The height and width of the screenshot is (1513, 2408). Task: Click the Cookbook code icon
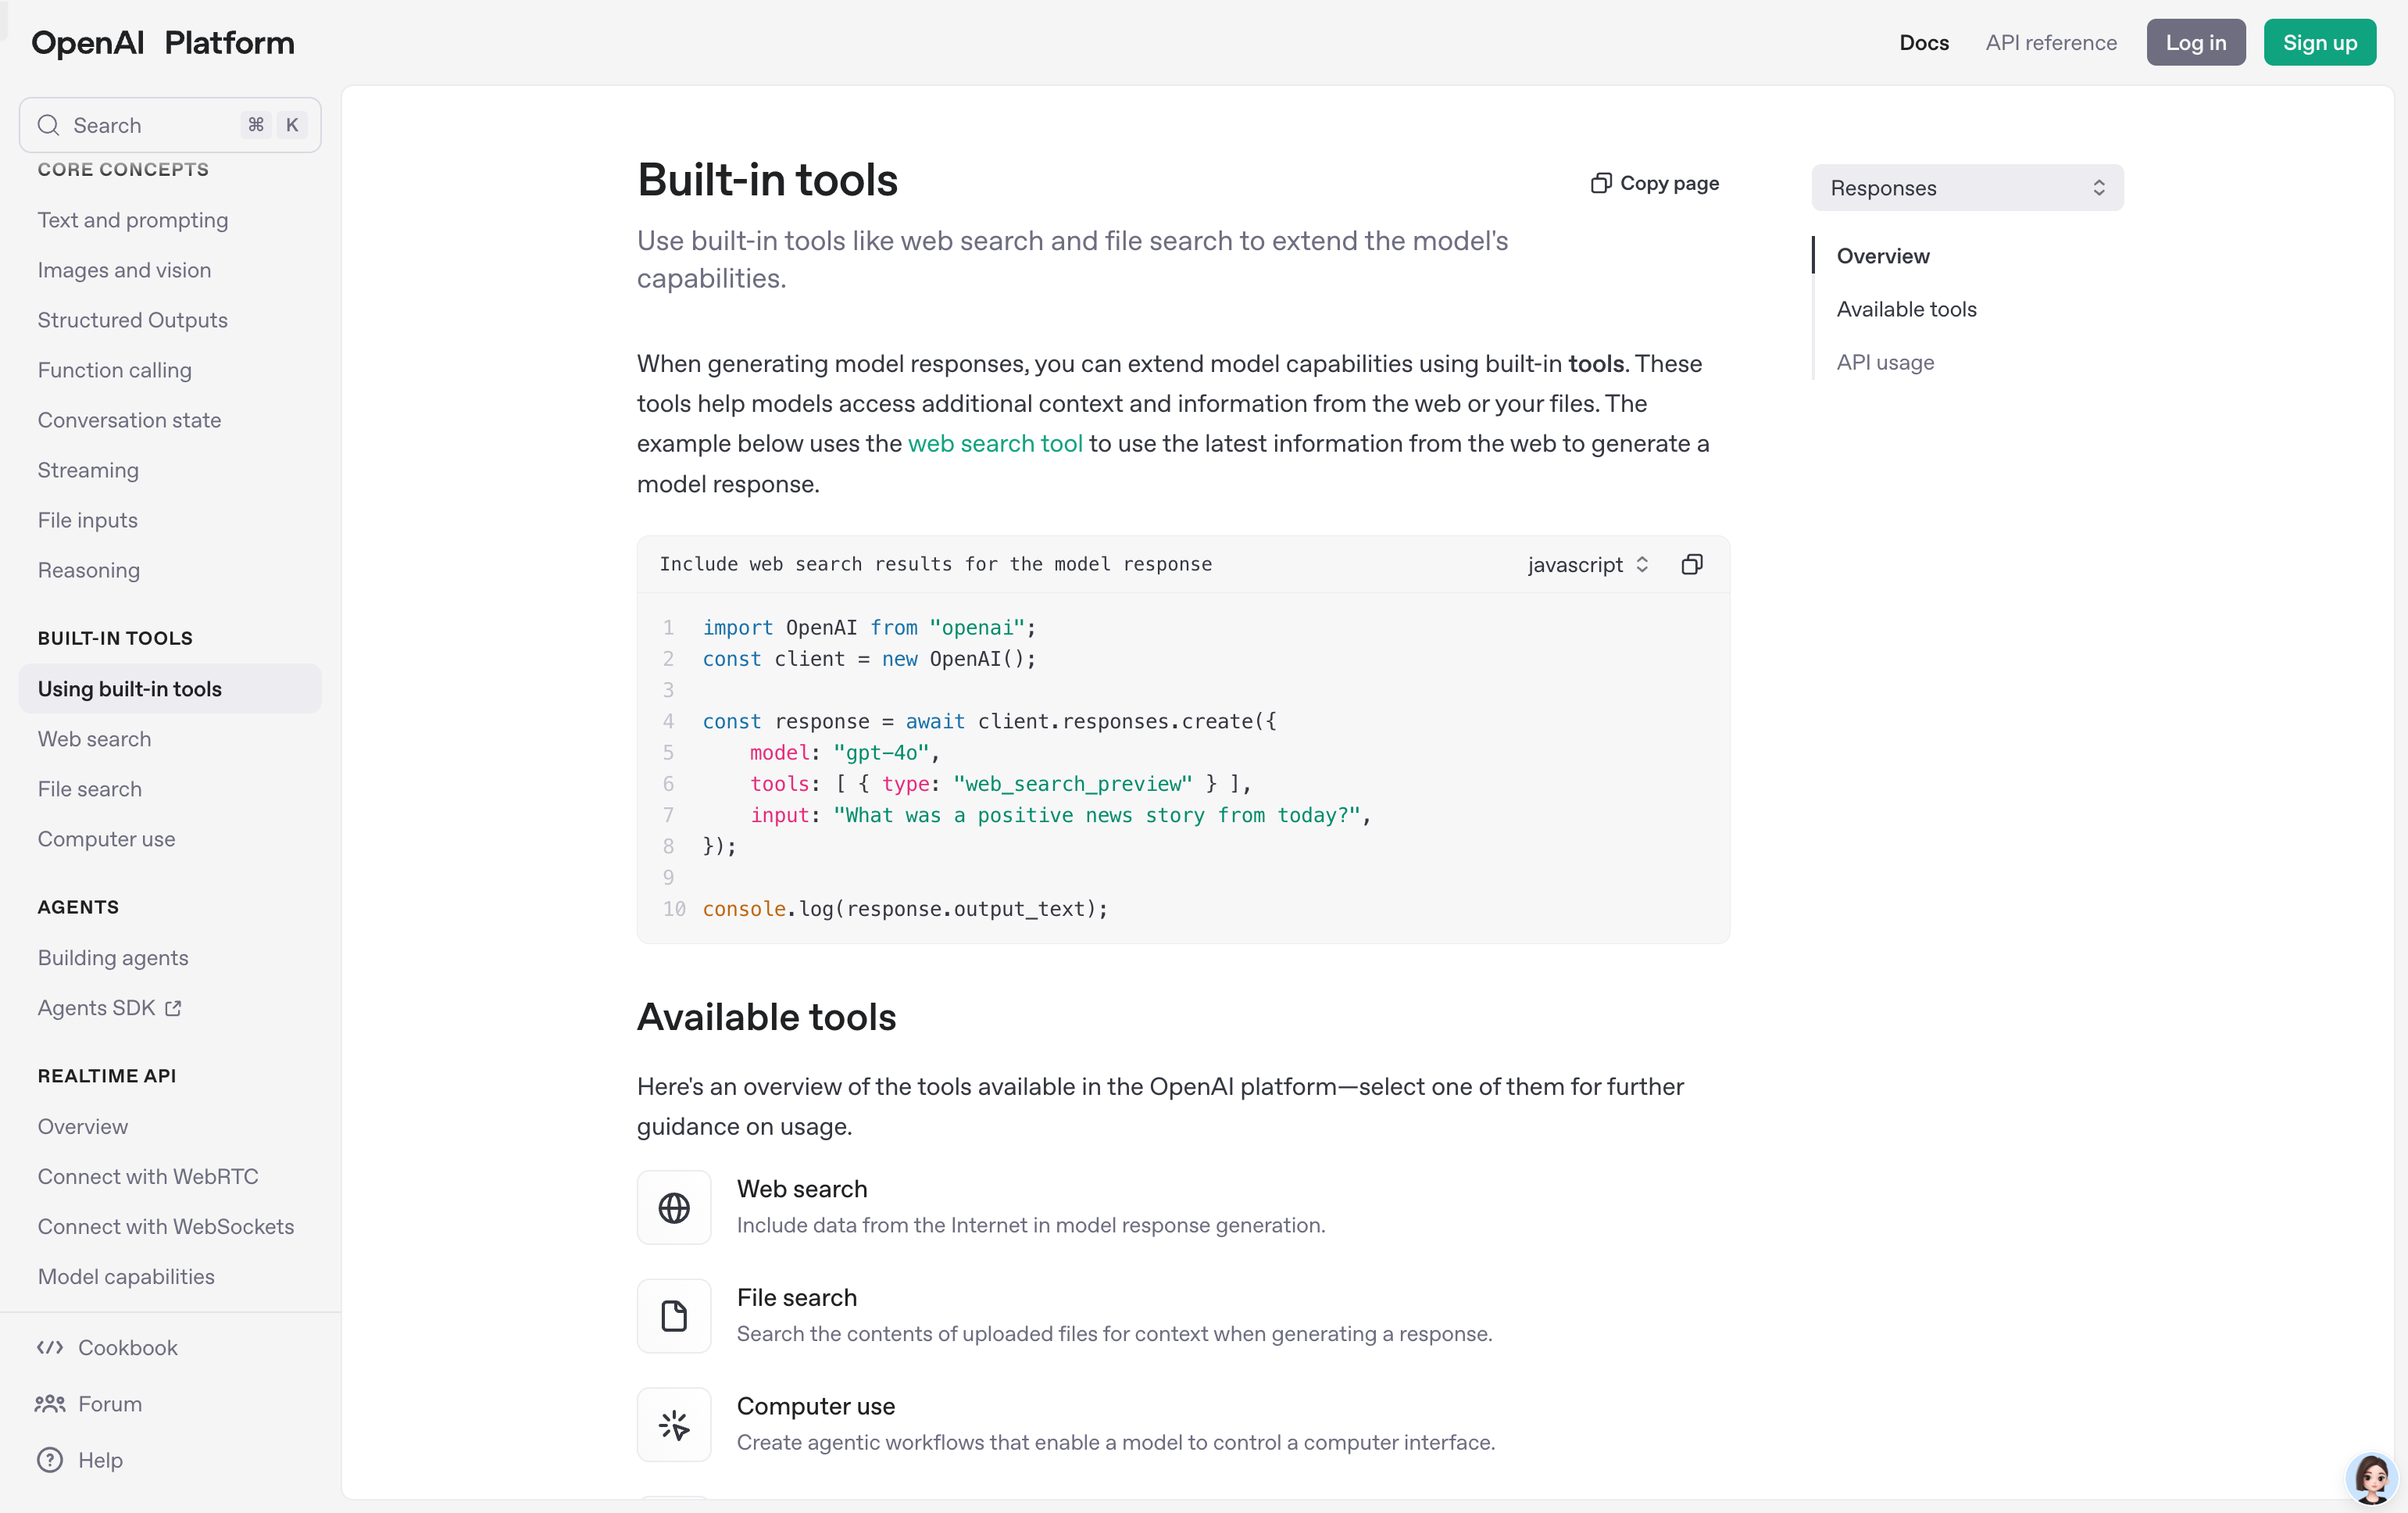50,1347
